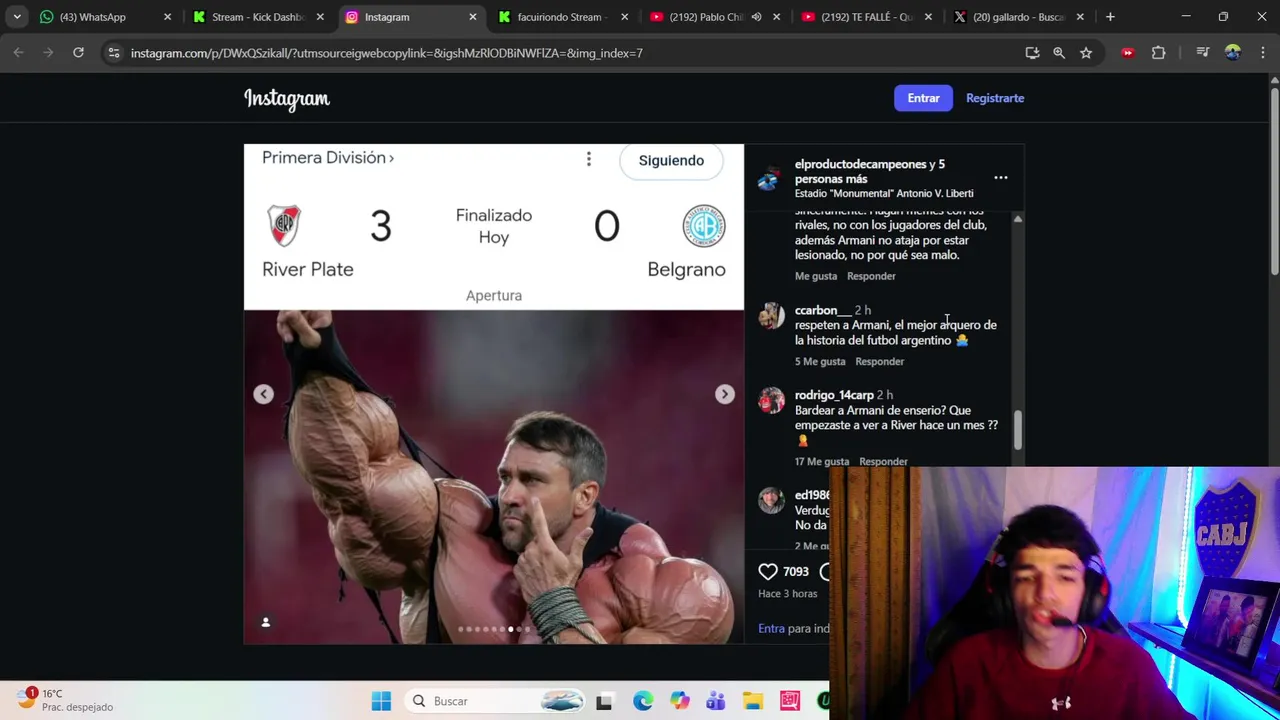
Task: Click the Registrarte link
Action: point(995,98)
